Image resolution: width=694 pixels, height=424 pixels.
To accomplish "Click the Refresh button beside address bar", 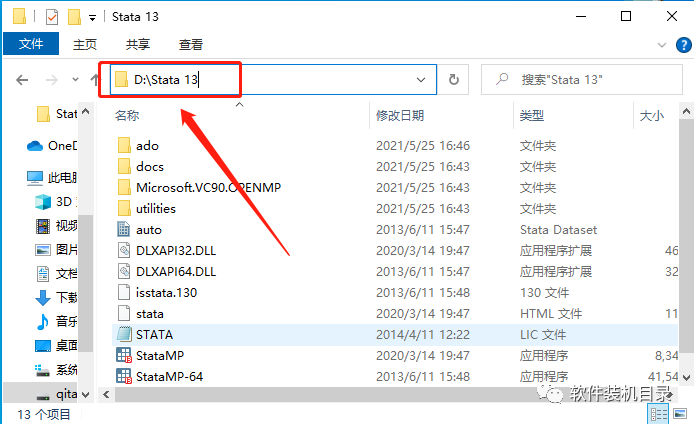I will pyautogui.click(x=454, y=80).
